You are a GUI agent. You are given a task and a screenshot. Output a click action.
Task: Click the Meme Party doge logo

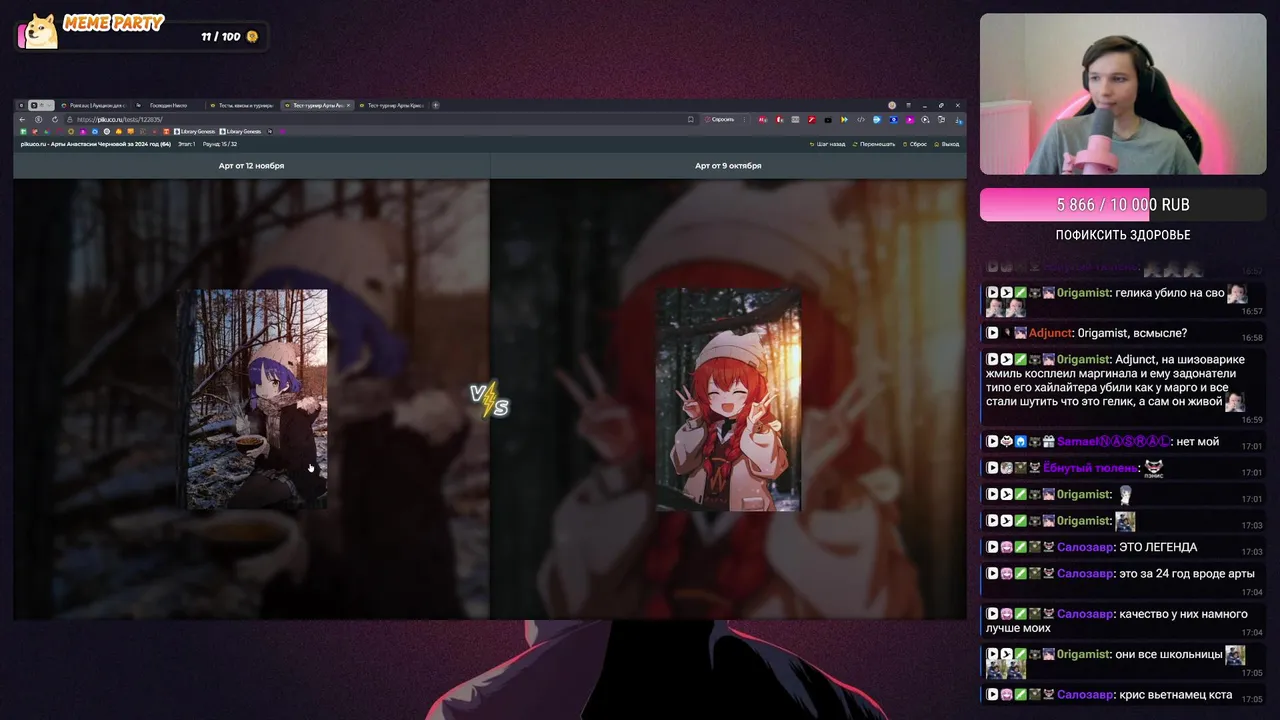point(40,31)
